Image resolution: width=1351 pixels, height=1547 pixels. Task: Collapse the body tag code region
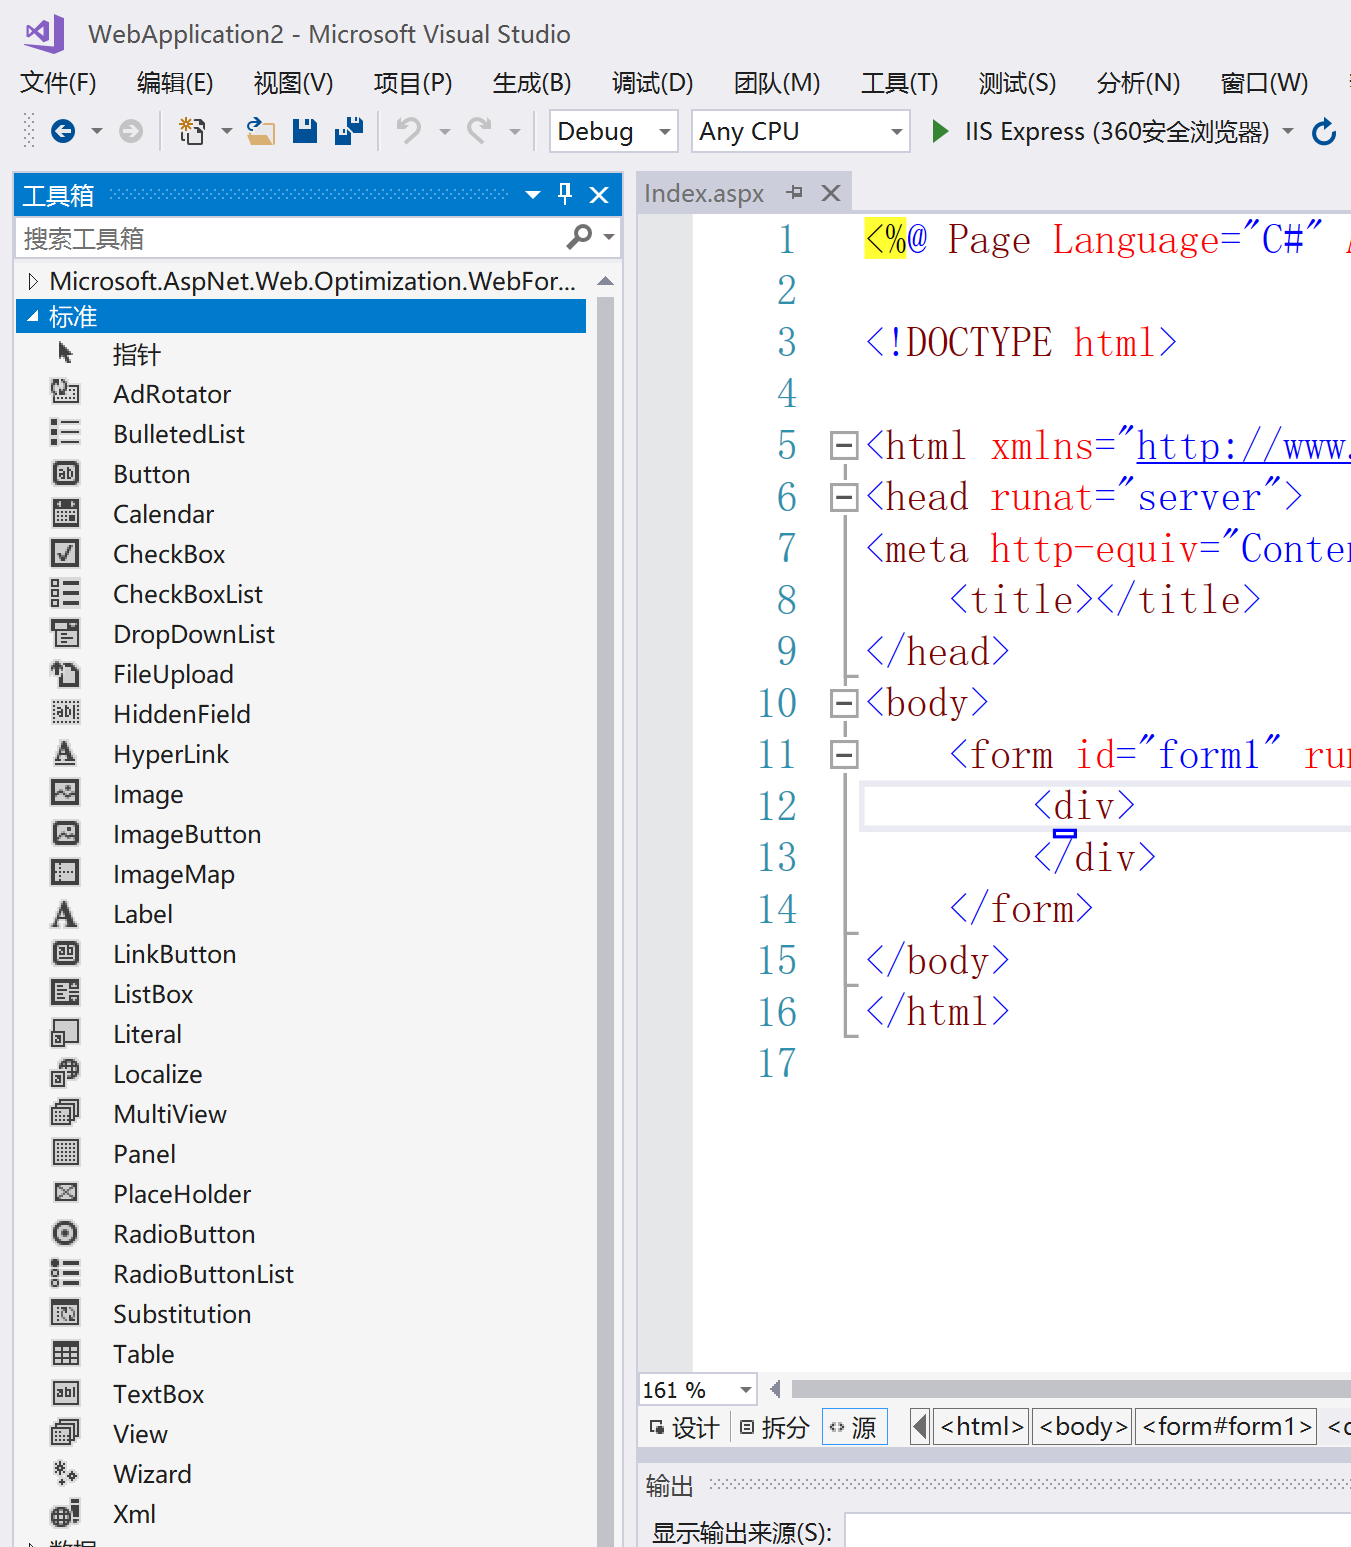coord(844,703)
